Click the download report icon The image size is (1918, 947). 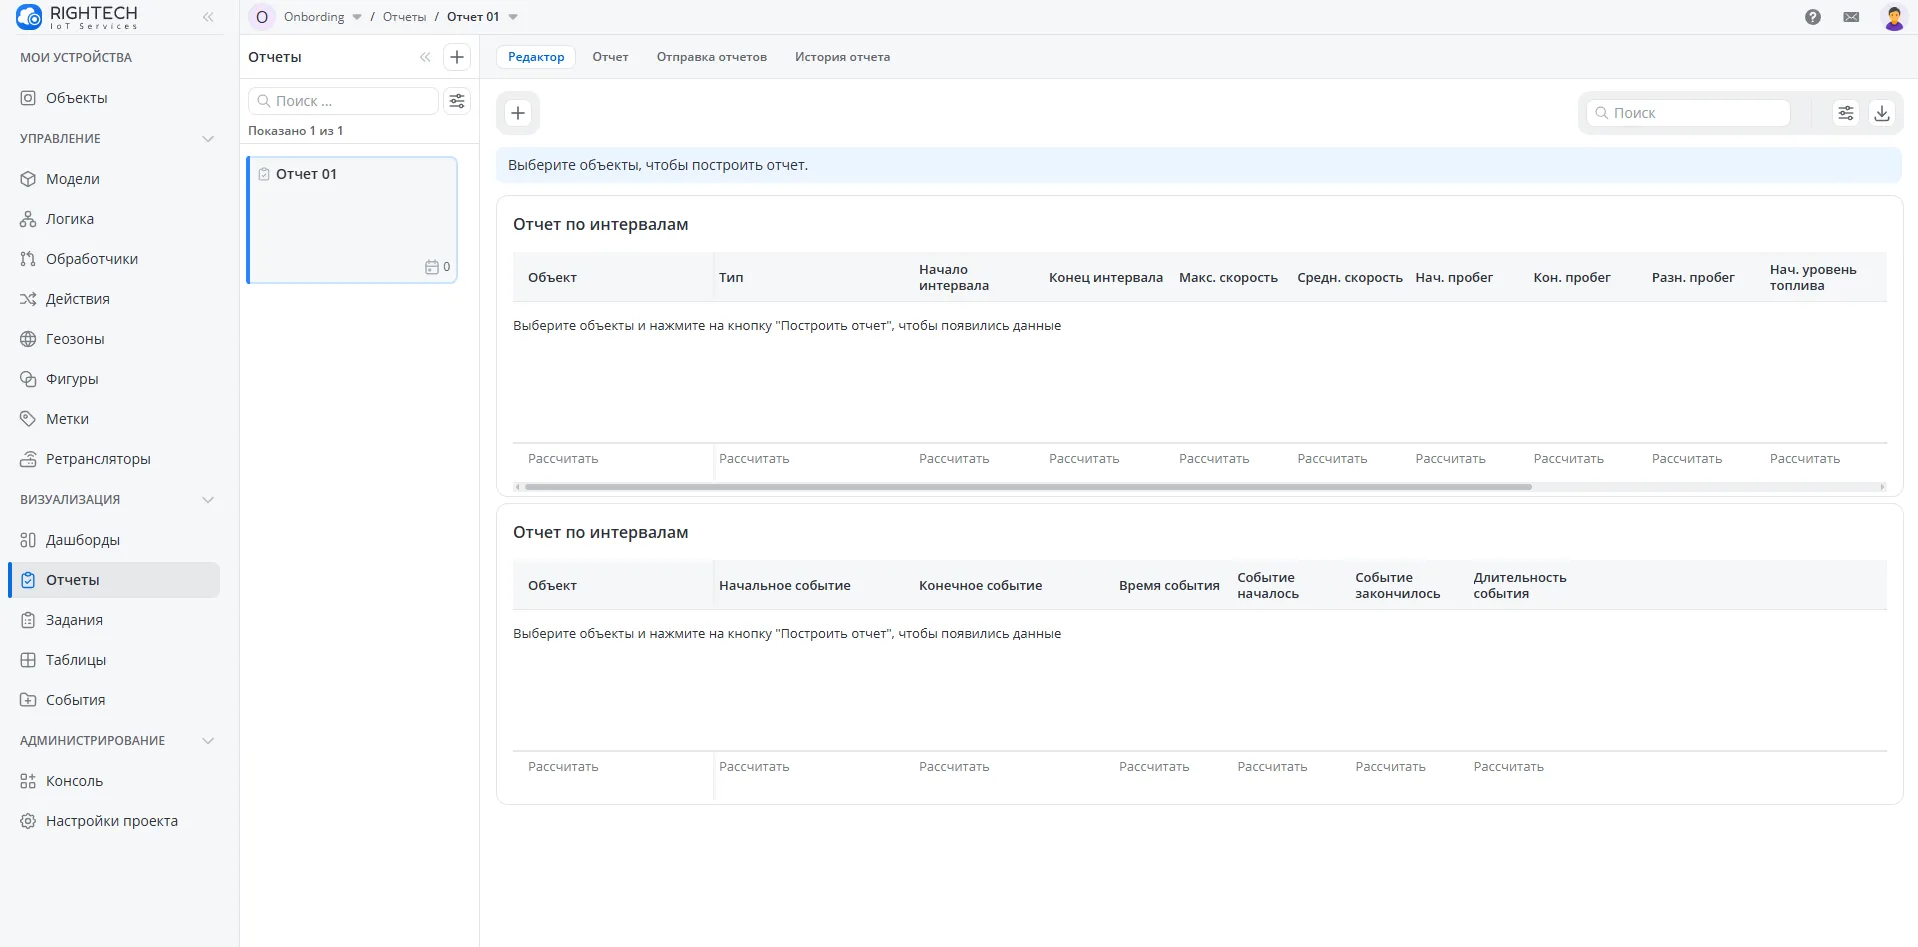pos(1881,113)
